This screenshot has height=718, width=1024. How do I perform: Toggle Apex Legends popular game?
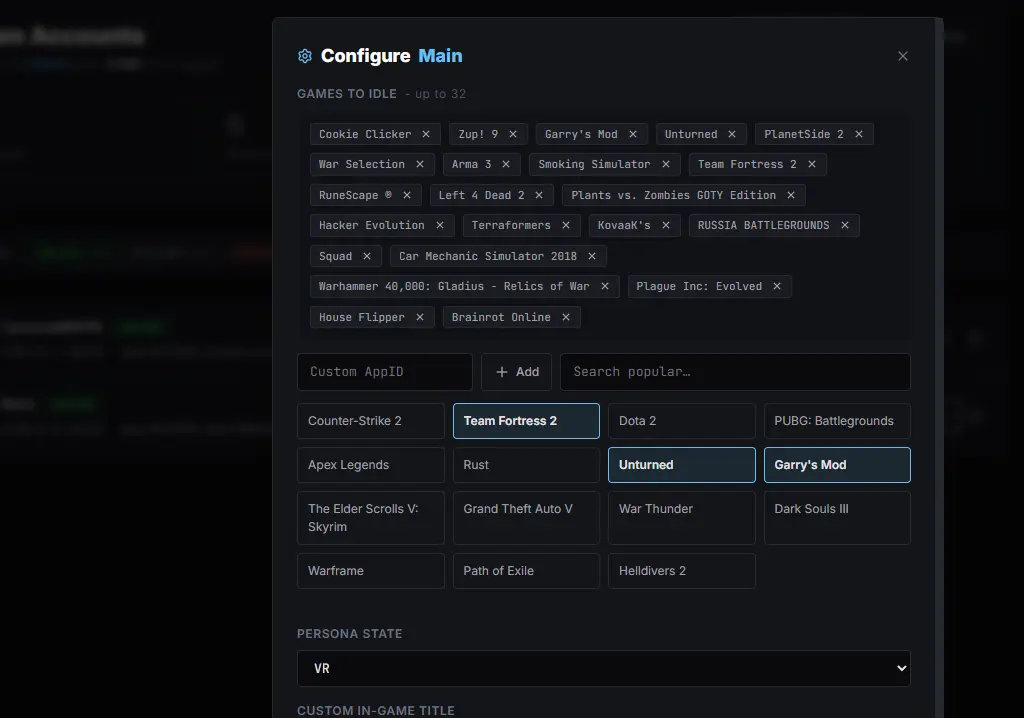[371, 465]
